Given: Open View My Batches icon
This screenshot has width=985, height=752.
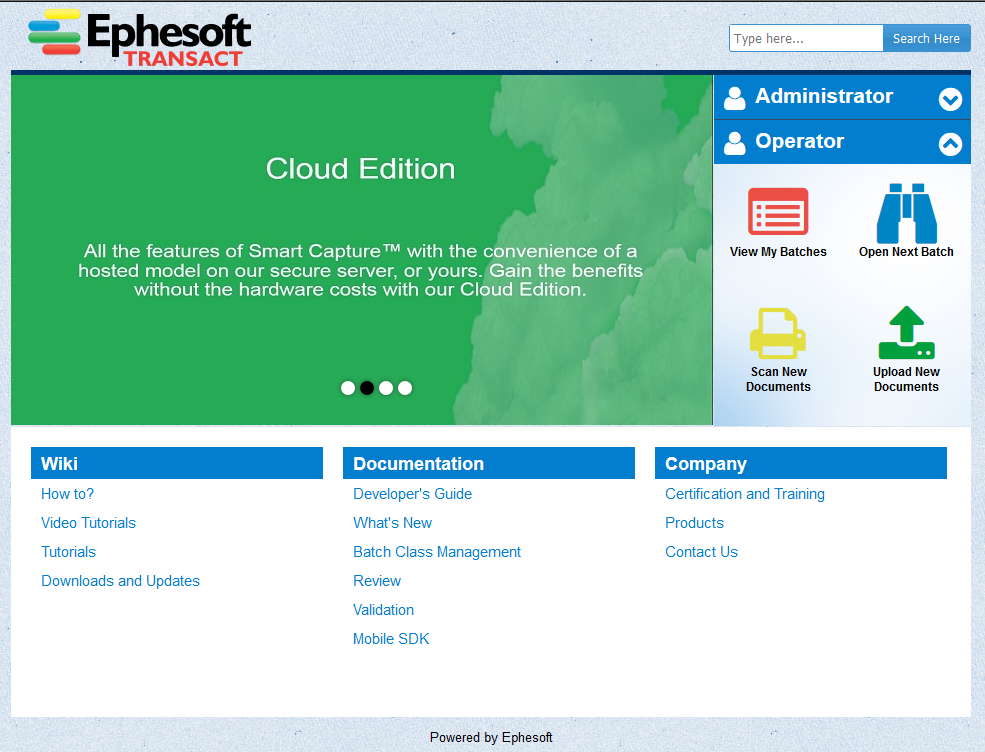Looking at the screenshot, I should tap(778, 212).
